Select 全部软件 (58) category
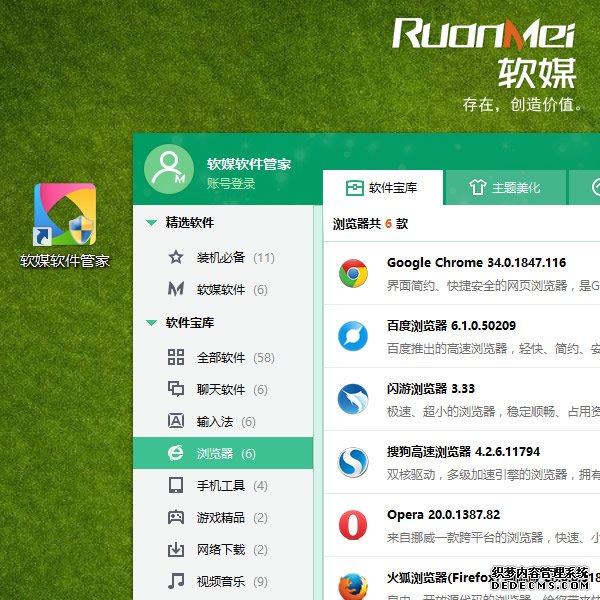600x600 pixels. click(223, 358)
